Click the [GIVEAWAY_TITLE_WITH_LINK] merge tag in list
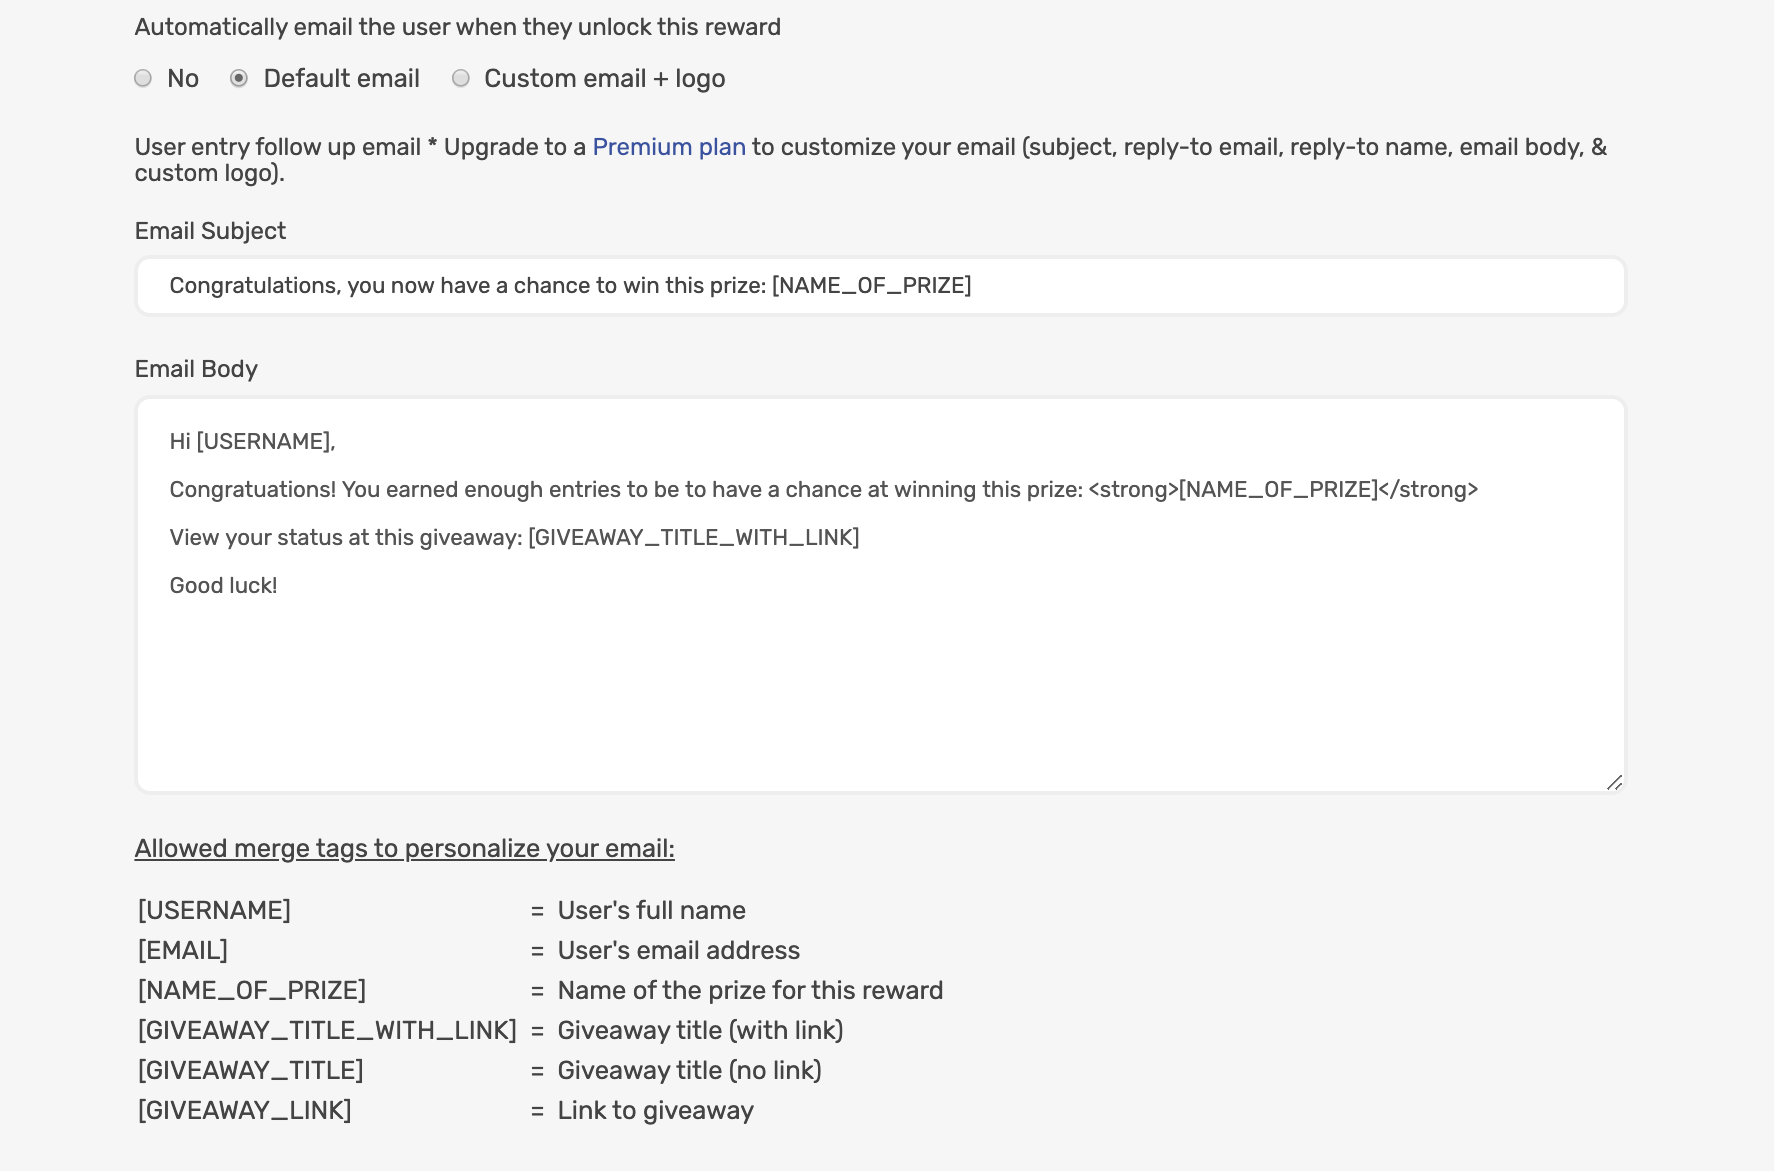 tap(327, 1030)
